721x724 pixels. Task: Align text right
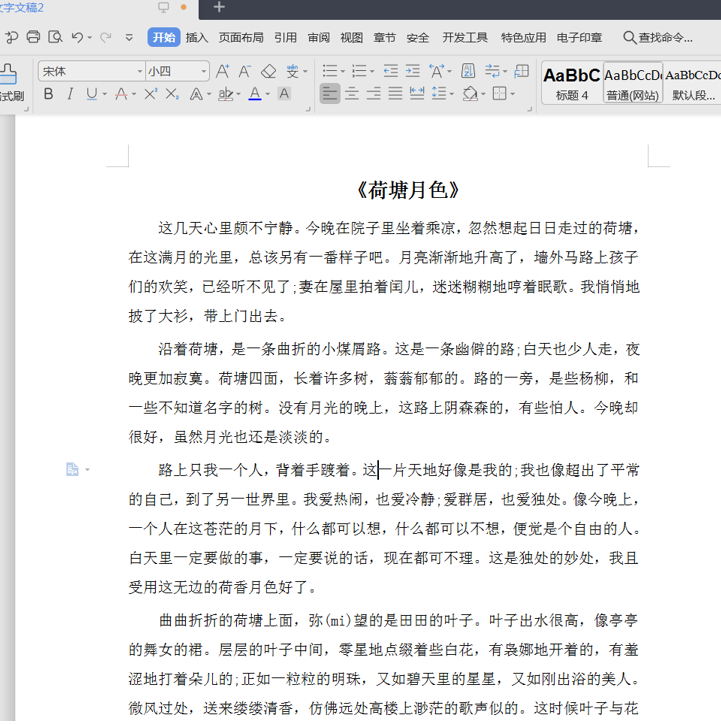point(373,94)
